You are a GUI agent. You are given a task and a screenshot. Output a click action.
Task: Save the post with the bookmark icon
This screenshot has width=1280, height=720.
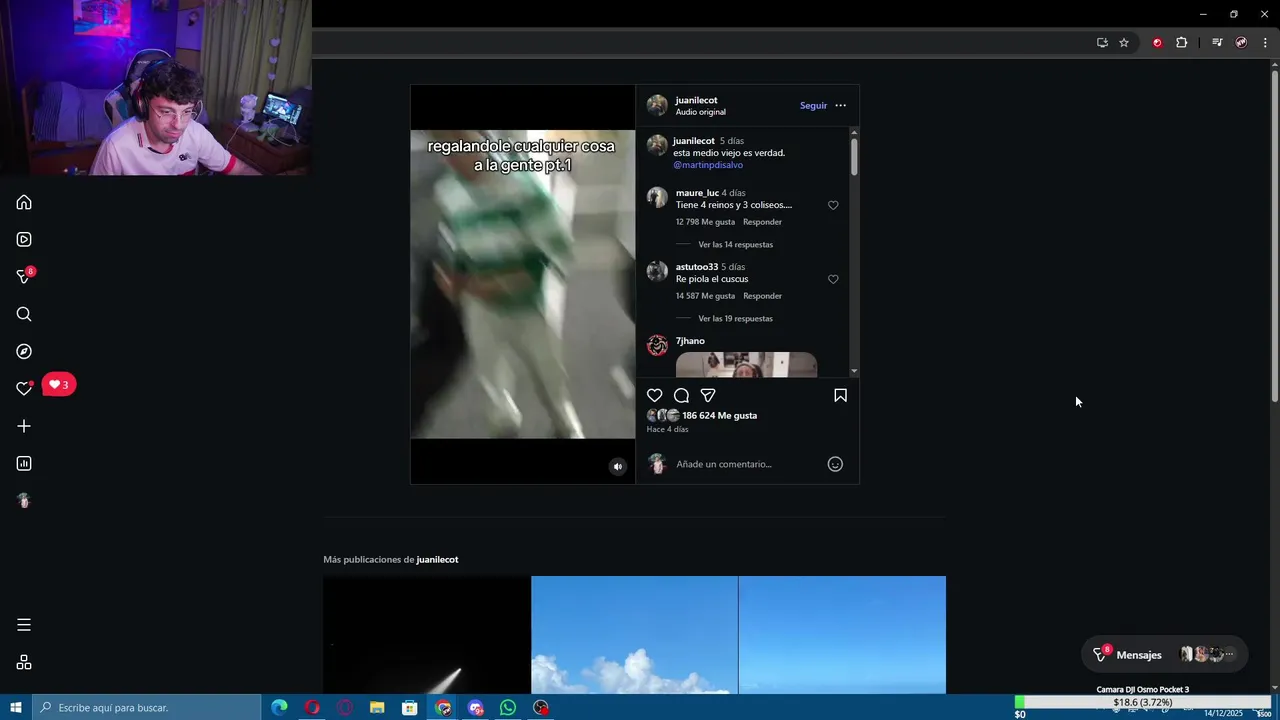[840, 395]
